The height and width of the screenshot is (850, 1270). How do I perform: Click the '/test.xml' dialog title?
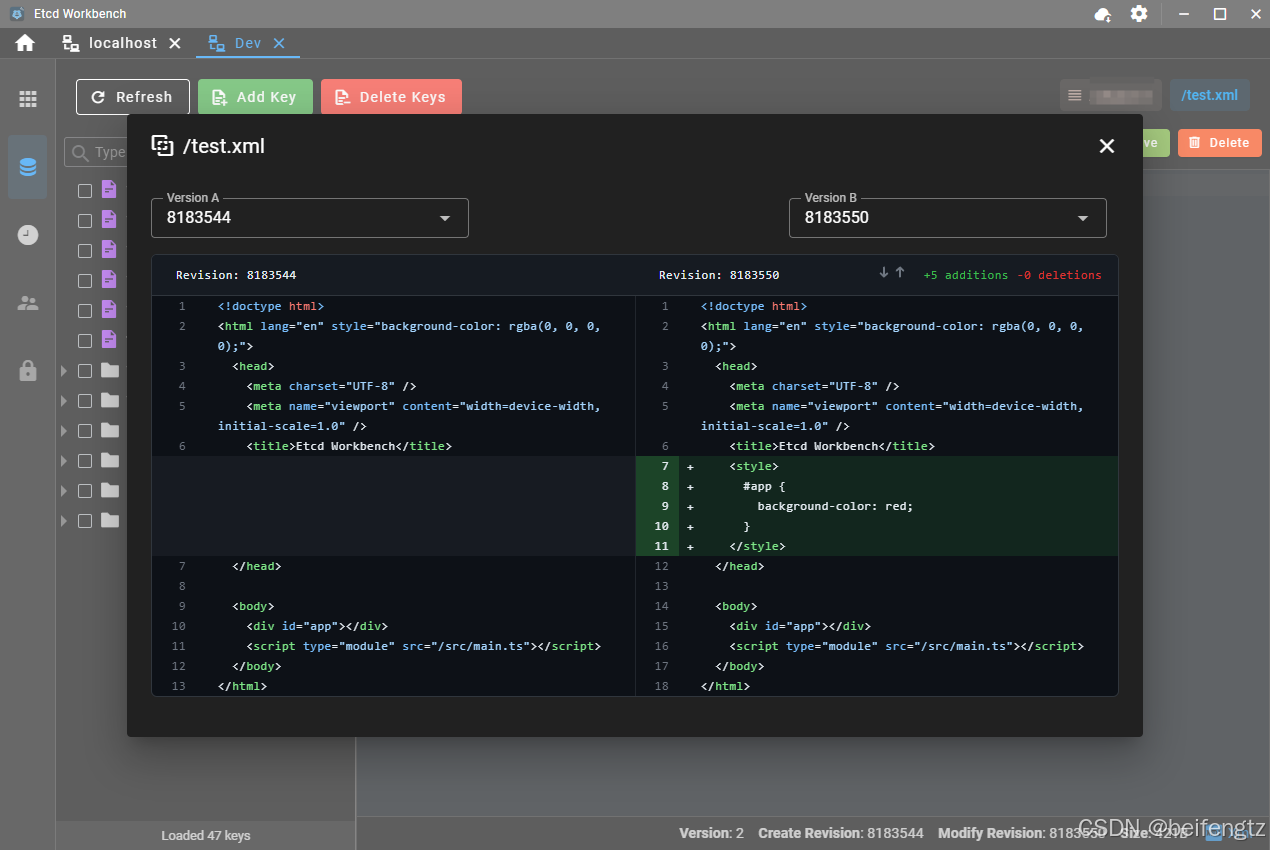[x=224, y=146]
